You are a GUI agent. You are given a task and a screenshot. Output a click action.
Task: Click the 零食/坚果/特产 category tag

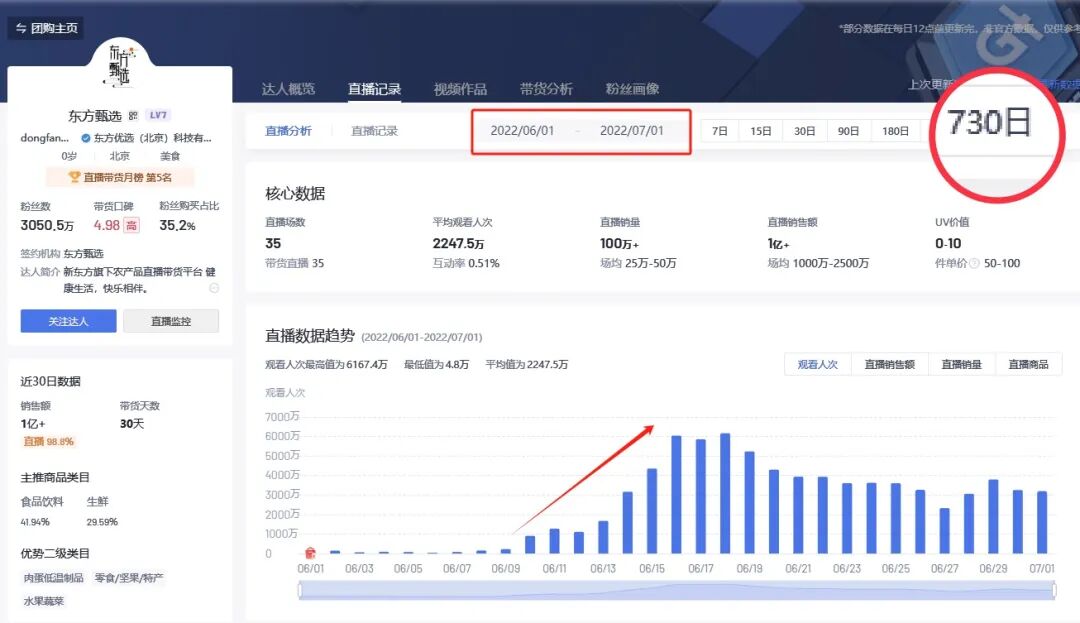129,578
